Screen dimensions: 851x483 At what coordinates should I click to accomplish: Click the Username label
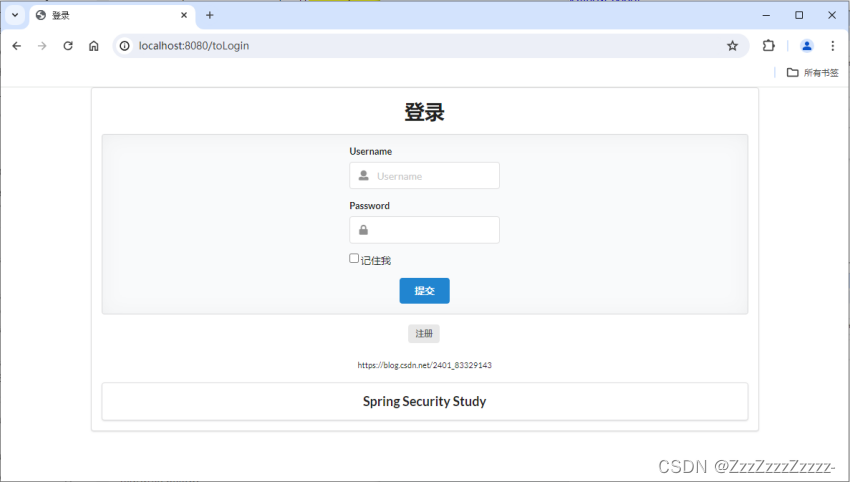coord(371,151)
